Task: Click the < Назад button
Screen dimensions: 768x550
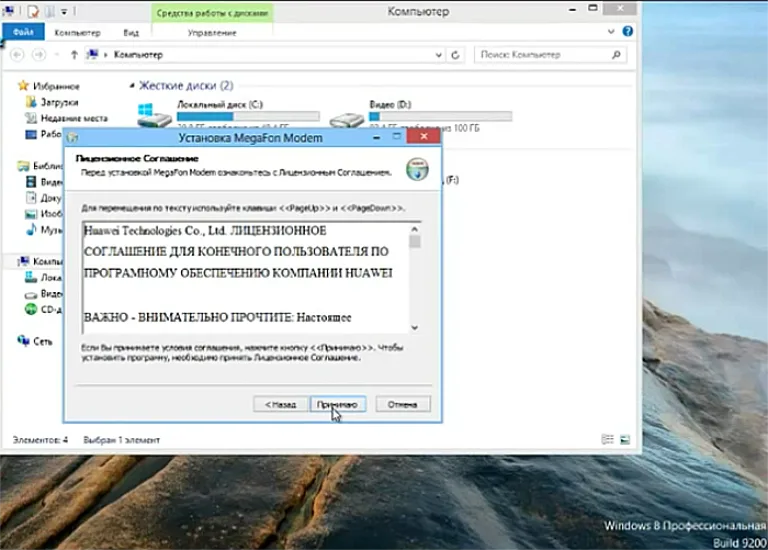Action: (280, 405)
